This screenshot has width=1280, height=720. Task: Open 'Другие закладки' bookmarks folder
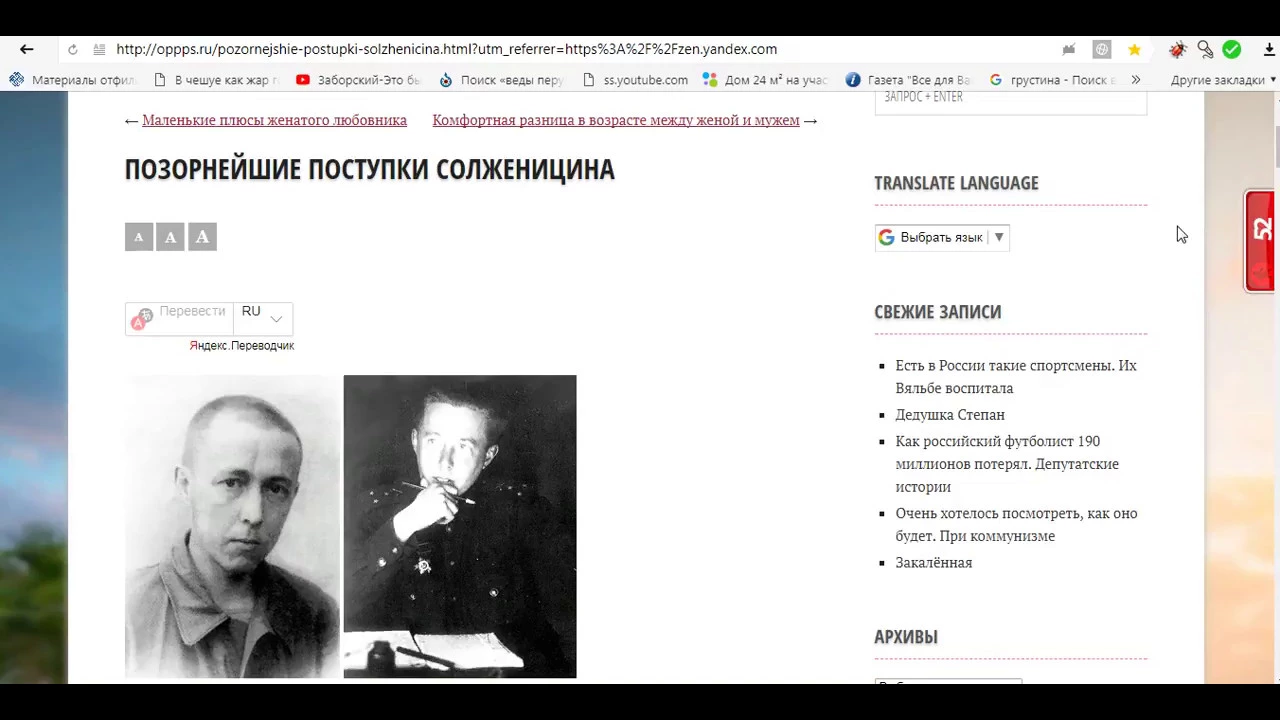tap(1223, 80)
